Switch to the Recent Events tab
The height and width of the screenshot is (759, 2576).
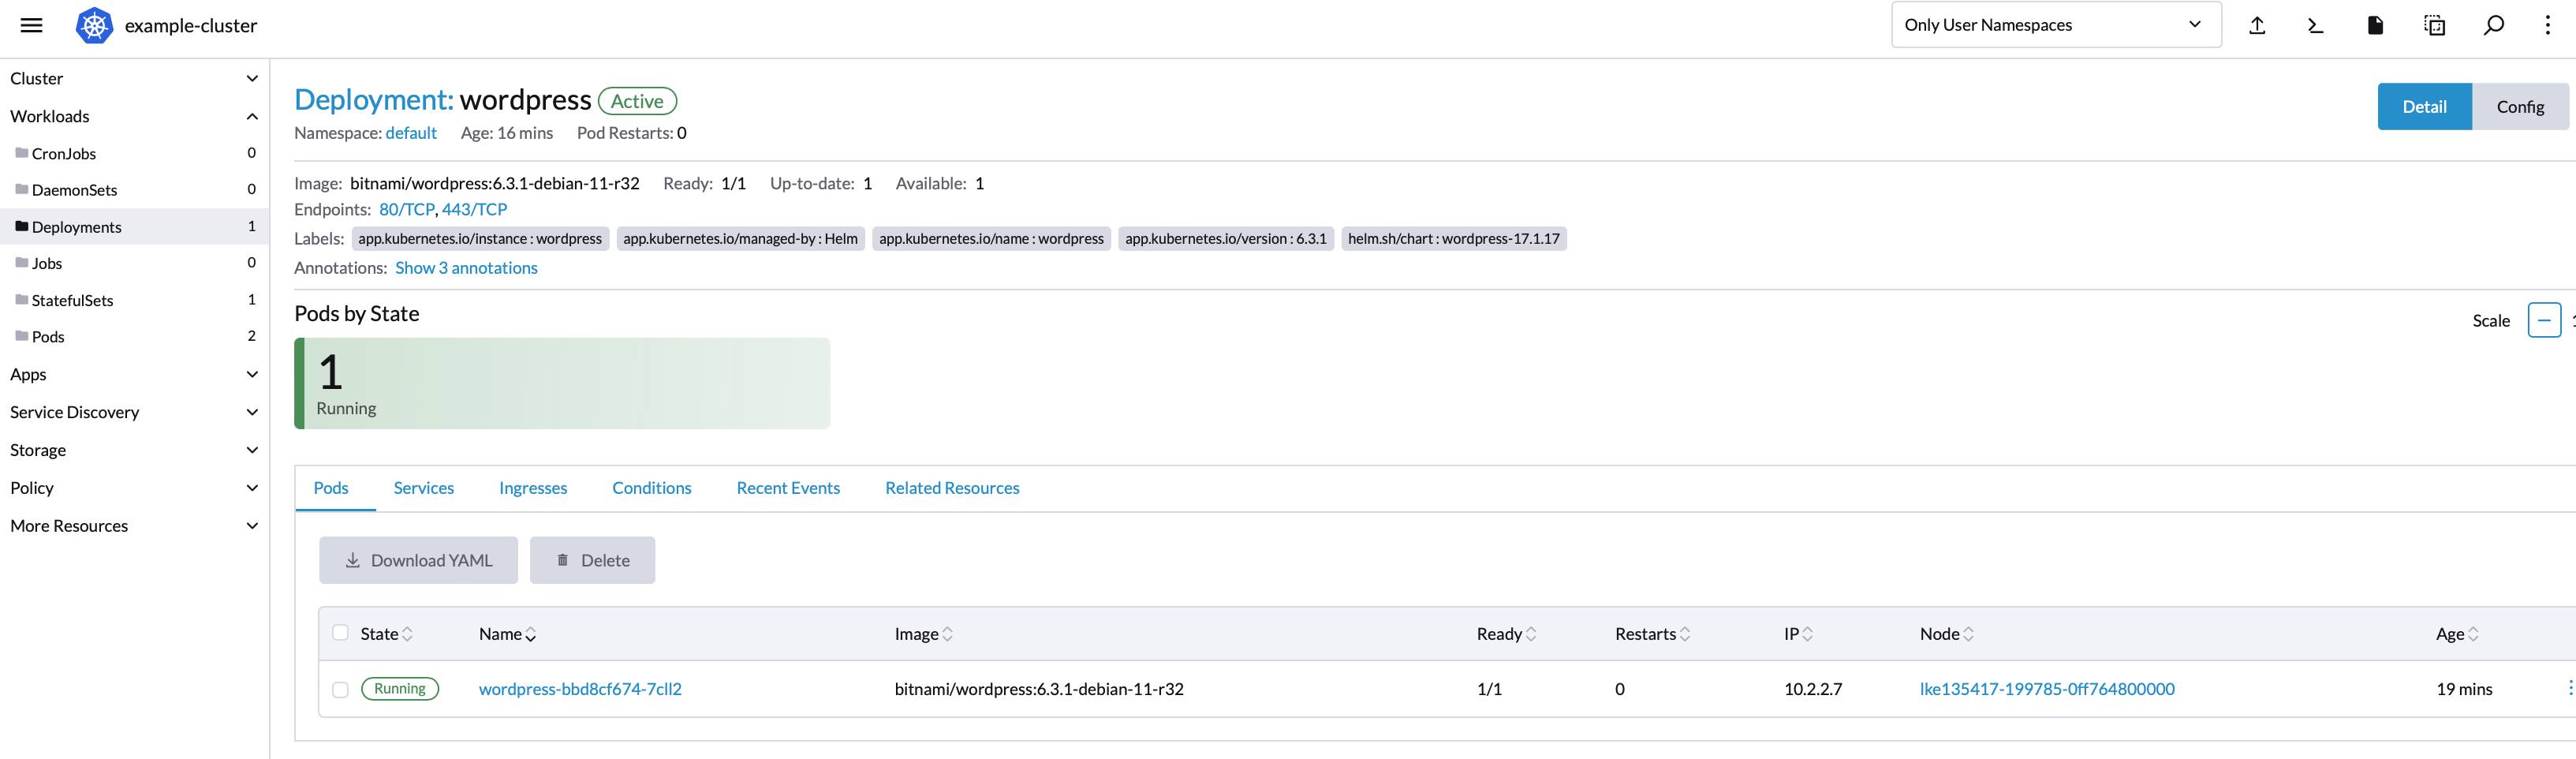pyautogui.click(x=788, y=487)
